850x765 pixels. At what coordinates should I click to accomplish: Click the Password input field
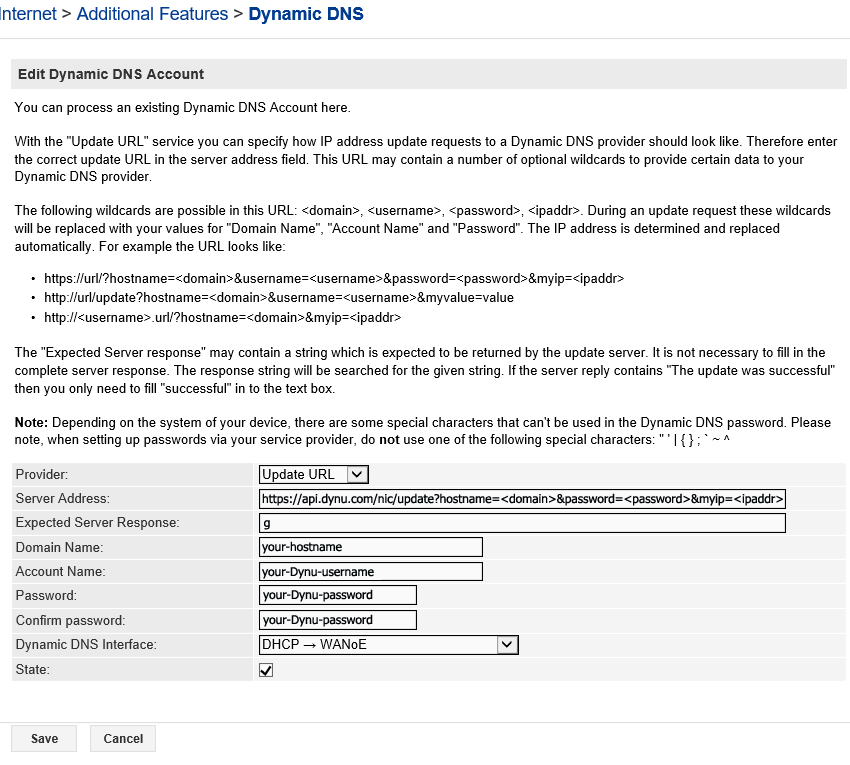click(338, 595)
